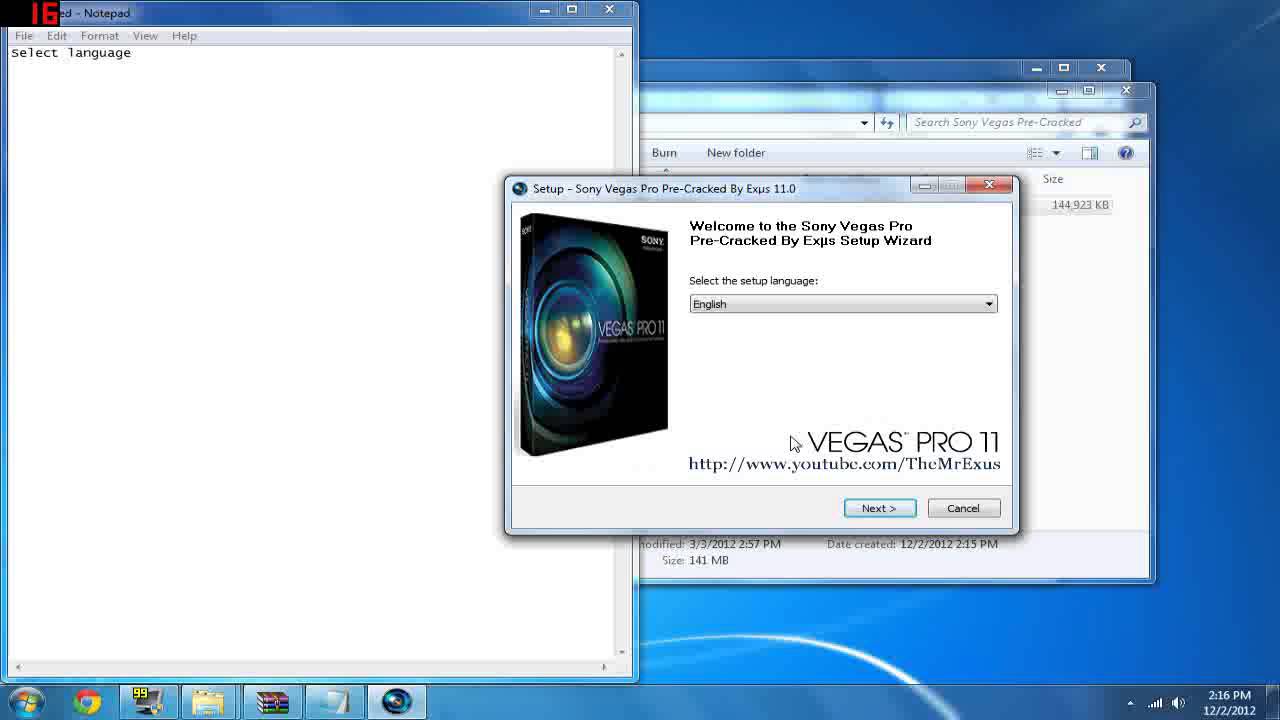The image size is (1280, 720).
Task: Click Next in the Vegas setup wizard
Action: tap(880, 508)
